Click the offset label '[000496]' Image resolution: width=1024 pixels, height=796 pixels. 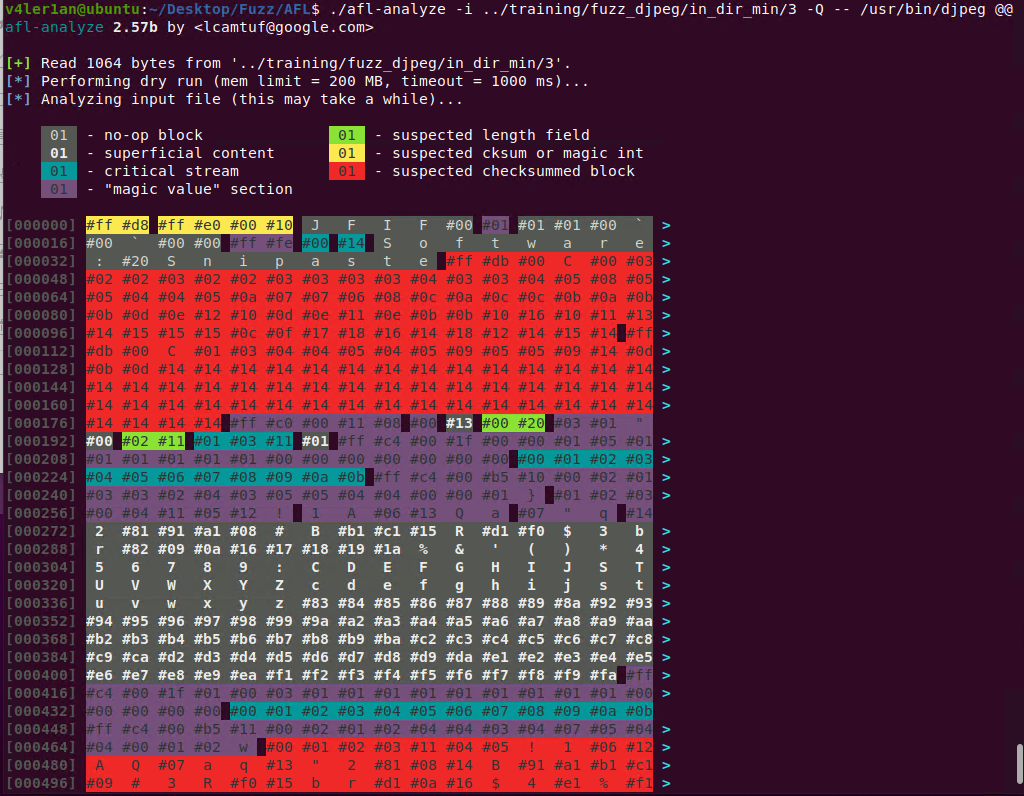pos(40,783)
